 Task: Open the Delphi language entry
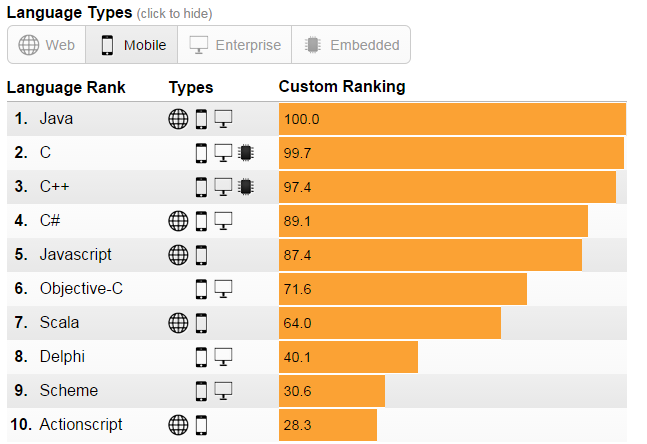(62, 357)
